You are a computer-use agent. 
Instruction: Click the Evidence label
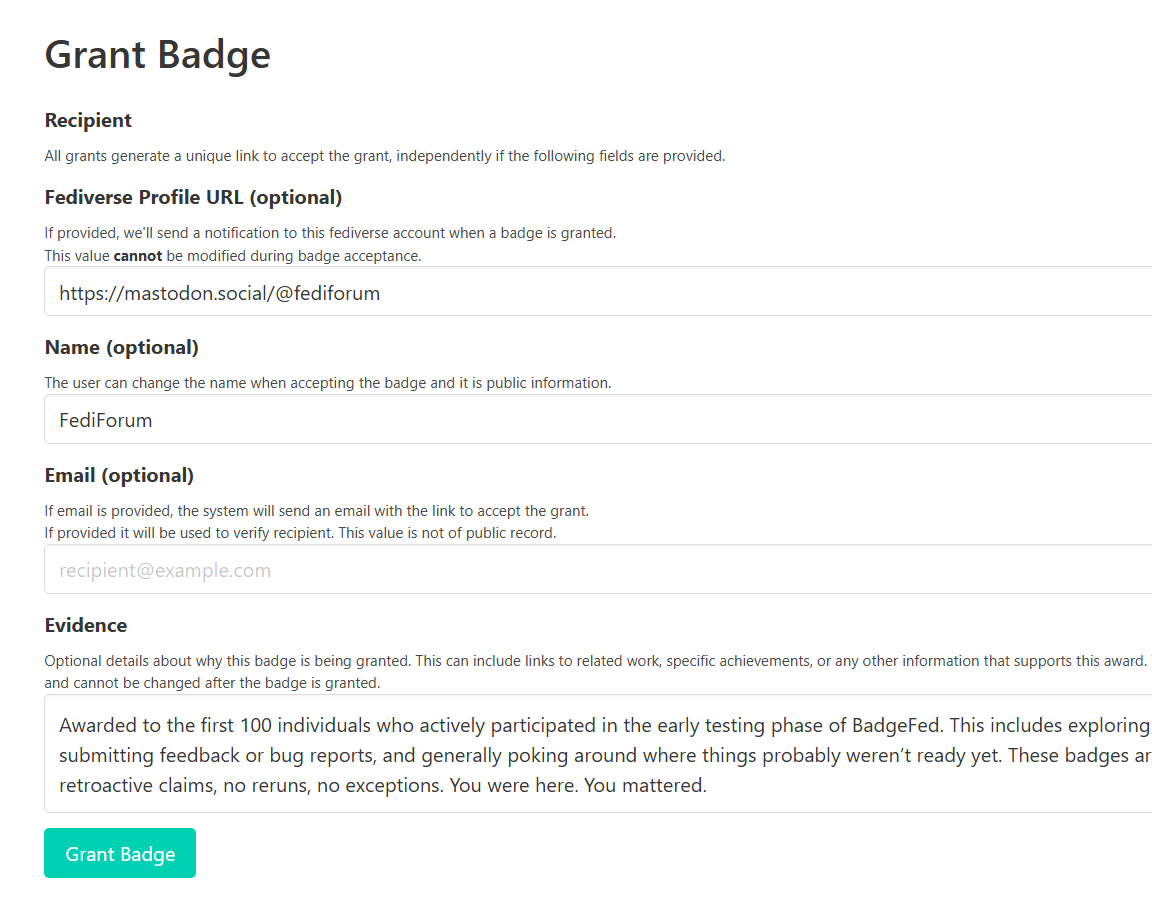click(86, 625)
